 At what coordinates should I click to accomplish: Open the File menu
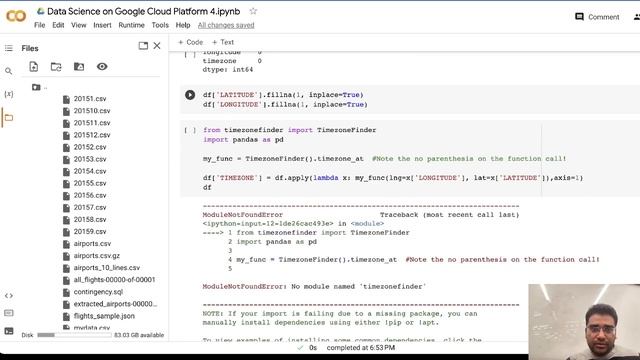pyautogui.click(x=40, y=25)
